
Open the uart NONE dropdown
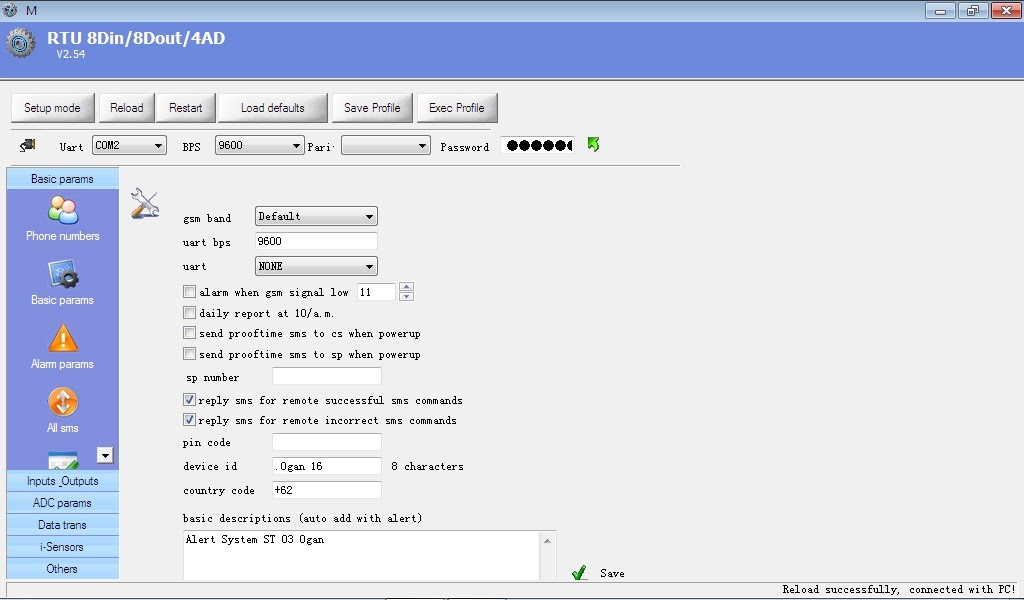point(316,266)
